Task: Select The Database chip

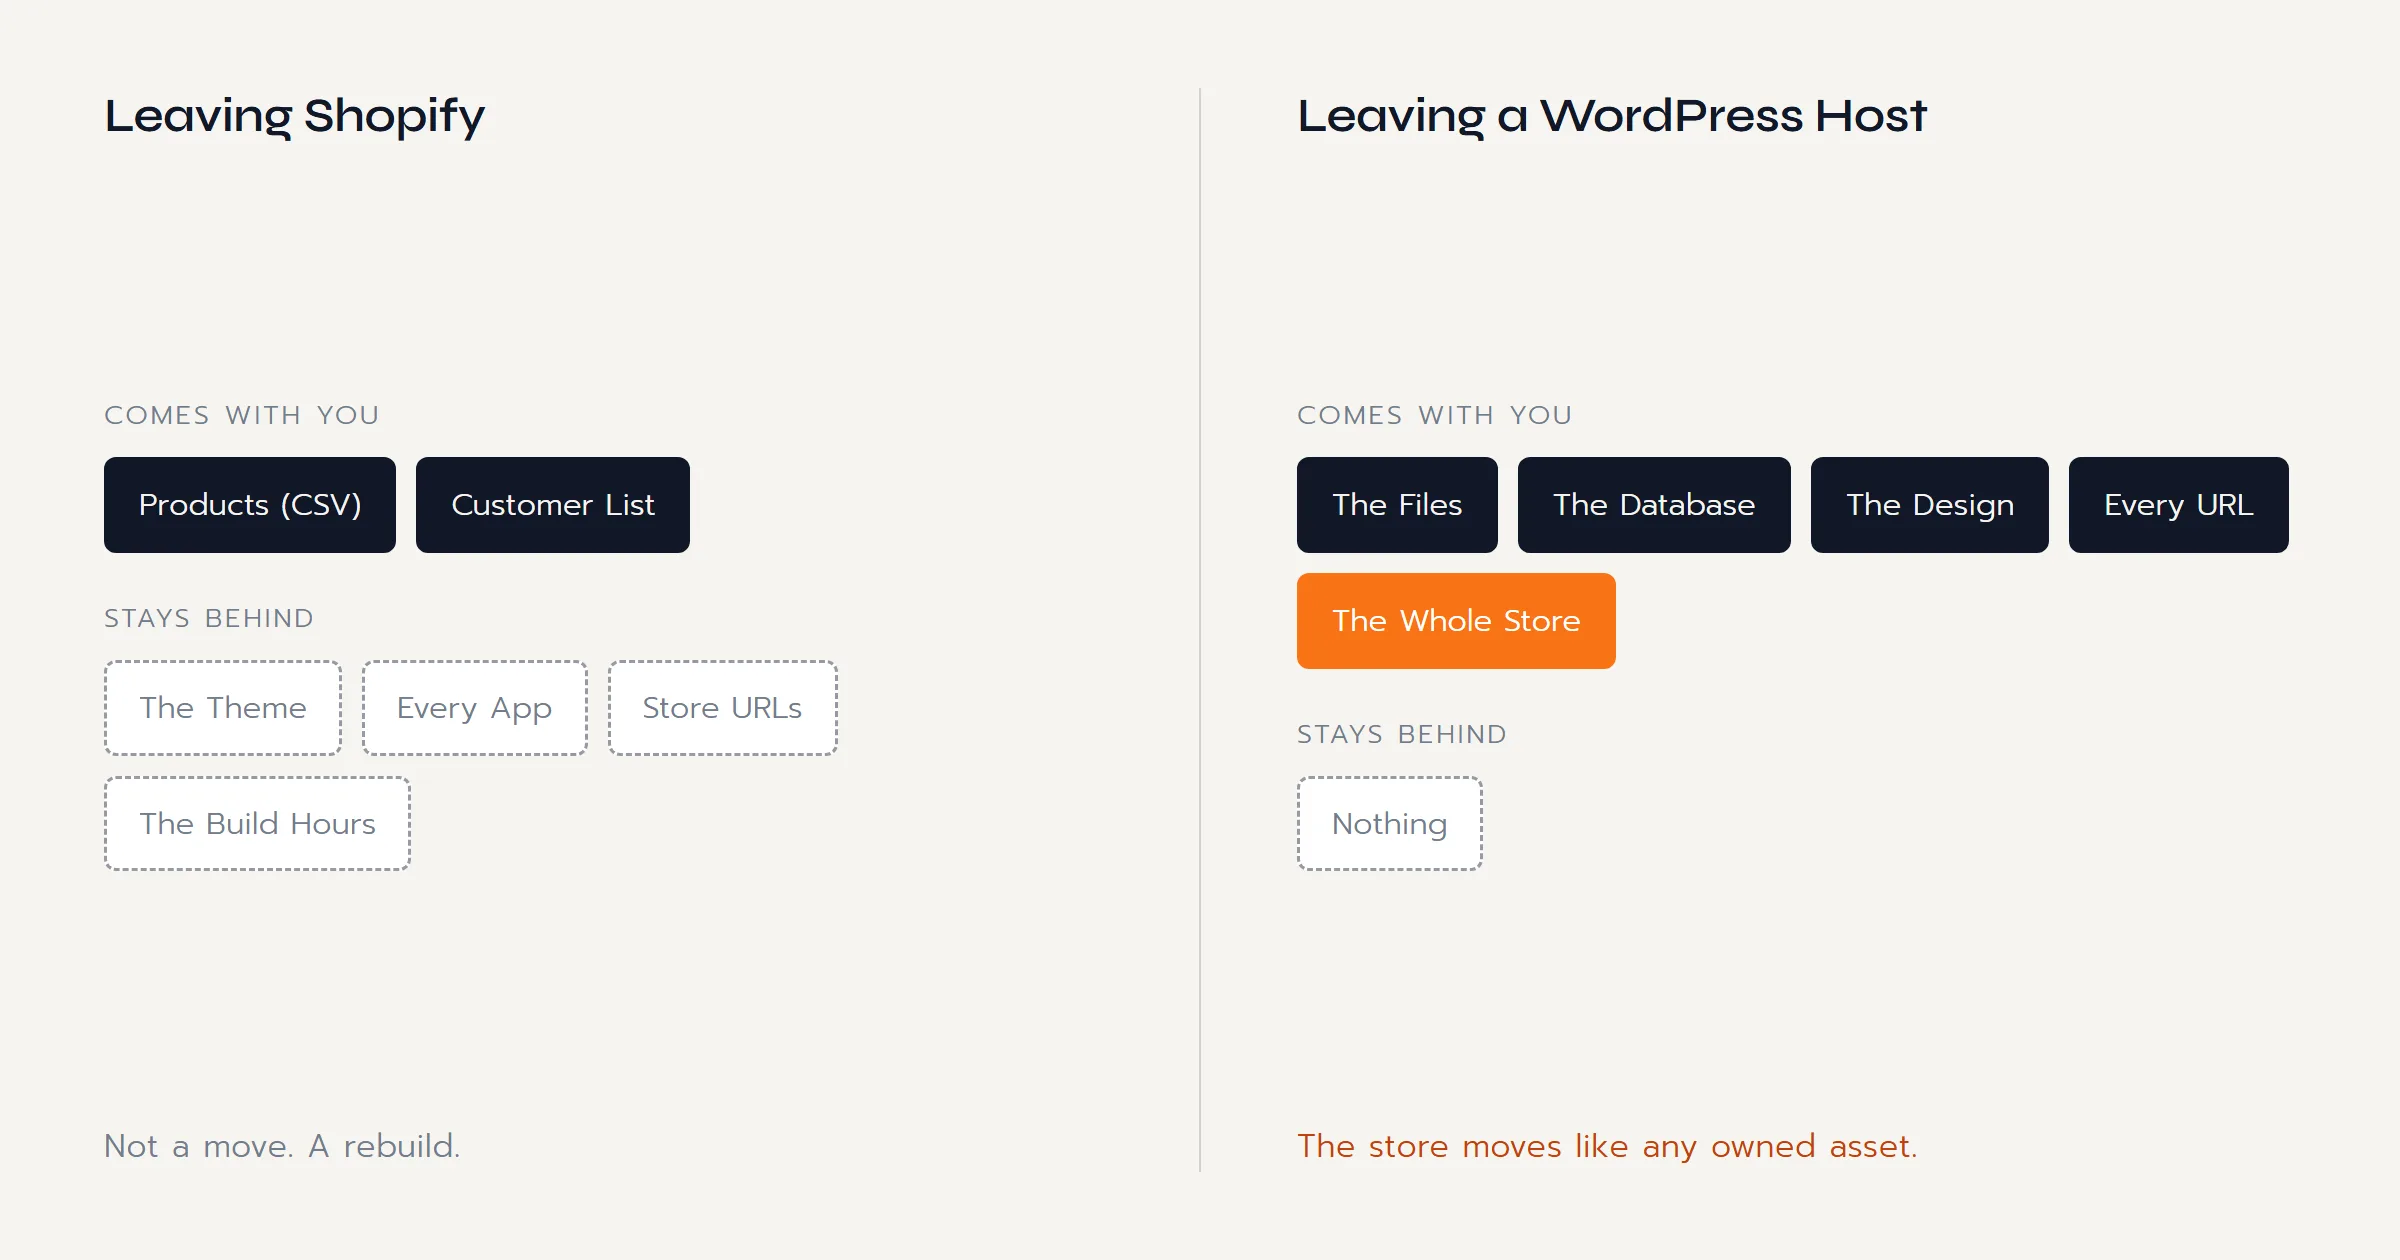Action: 1654,505
